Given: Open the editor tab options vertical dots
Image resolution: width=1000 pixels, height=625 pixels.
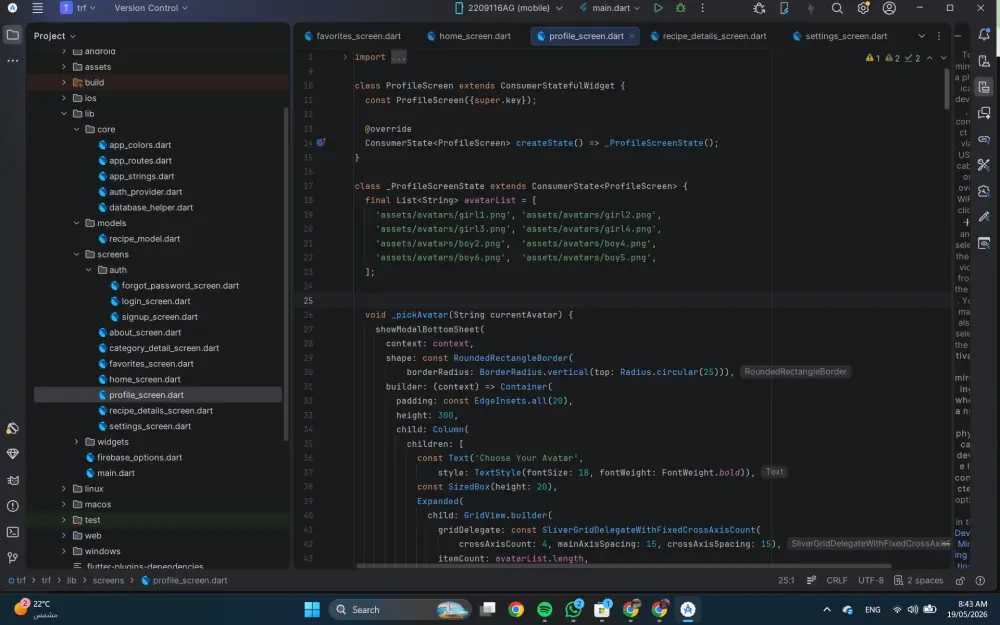Looking at the screenshot, I should click(x=939, y=36).
